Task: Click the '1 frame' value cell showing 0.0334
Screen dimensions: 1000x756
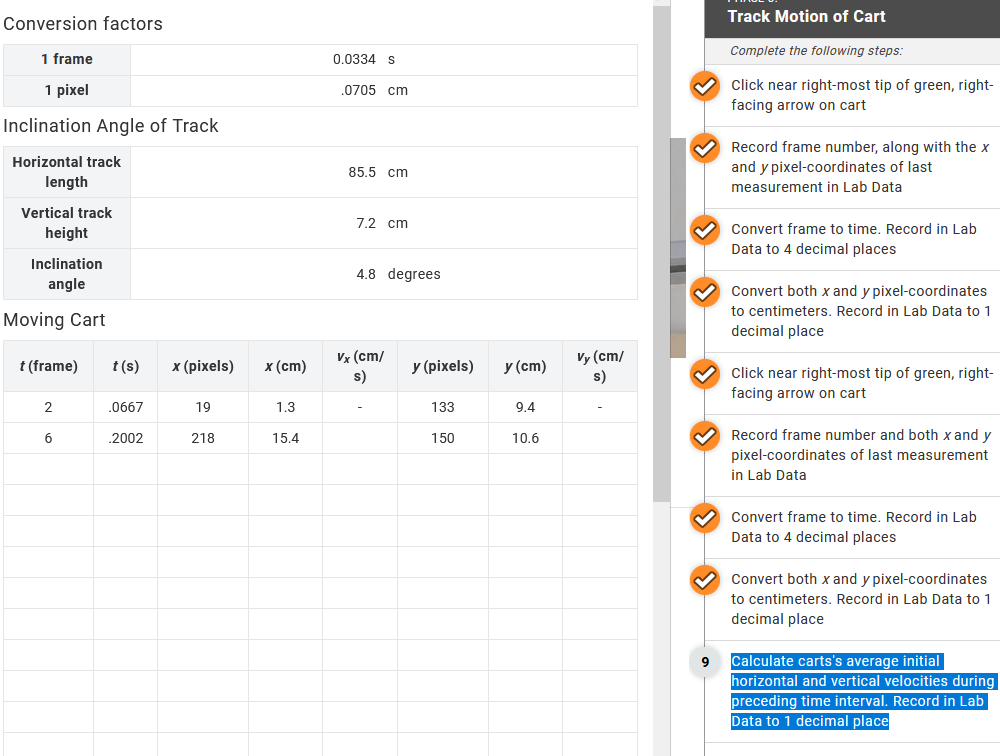Action: [383, 59]
